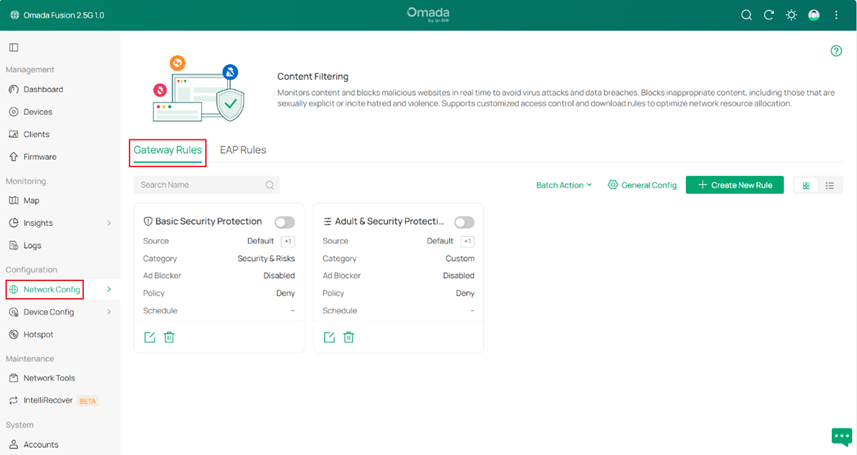Enable the Adult & Security Protection toggle
This screenshot has width=857, height=455.
[x=464, y=222]
